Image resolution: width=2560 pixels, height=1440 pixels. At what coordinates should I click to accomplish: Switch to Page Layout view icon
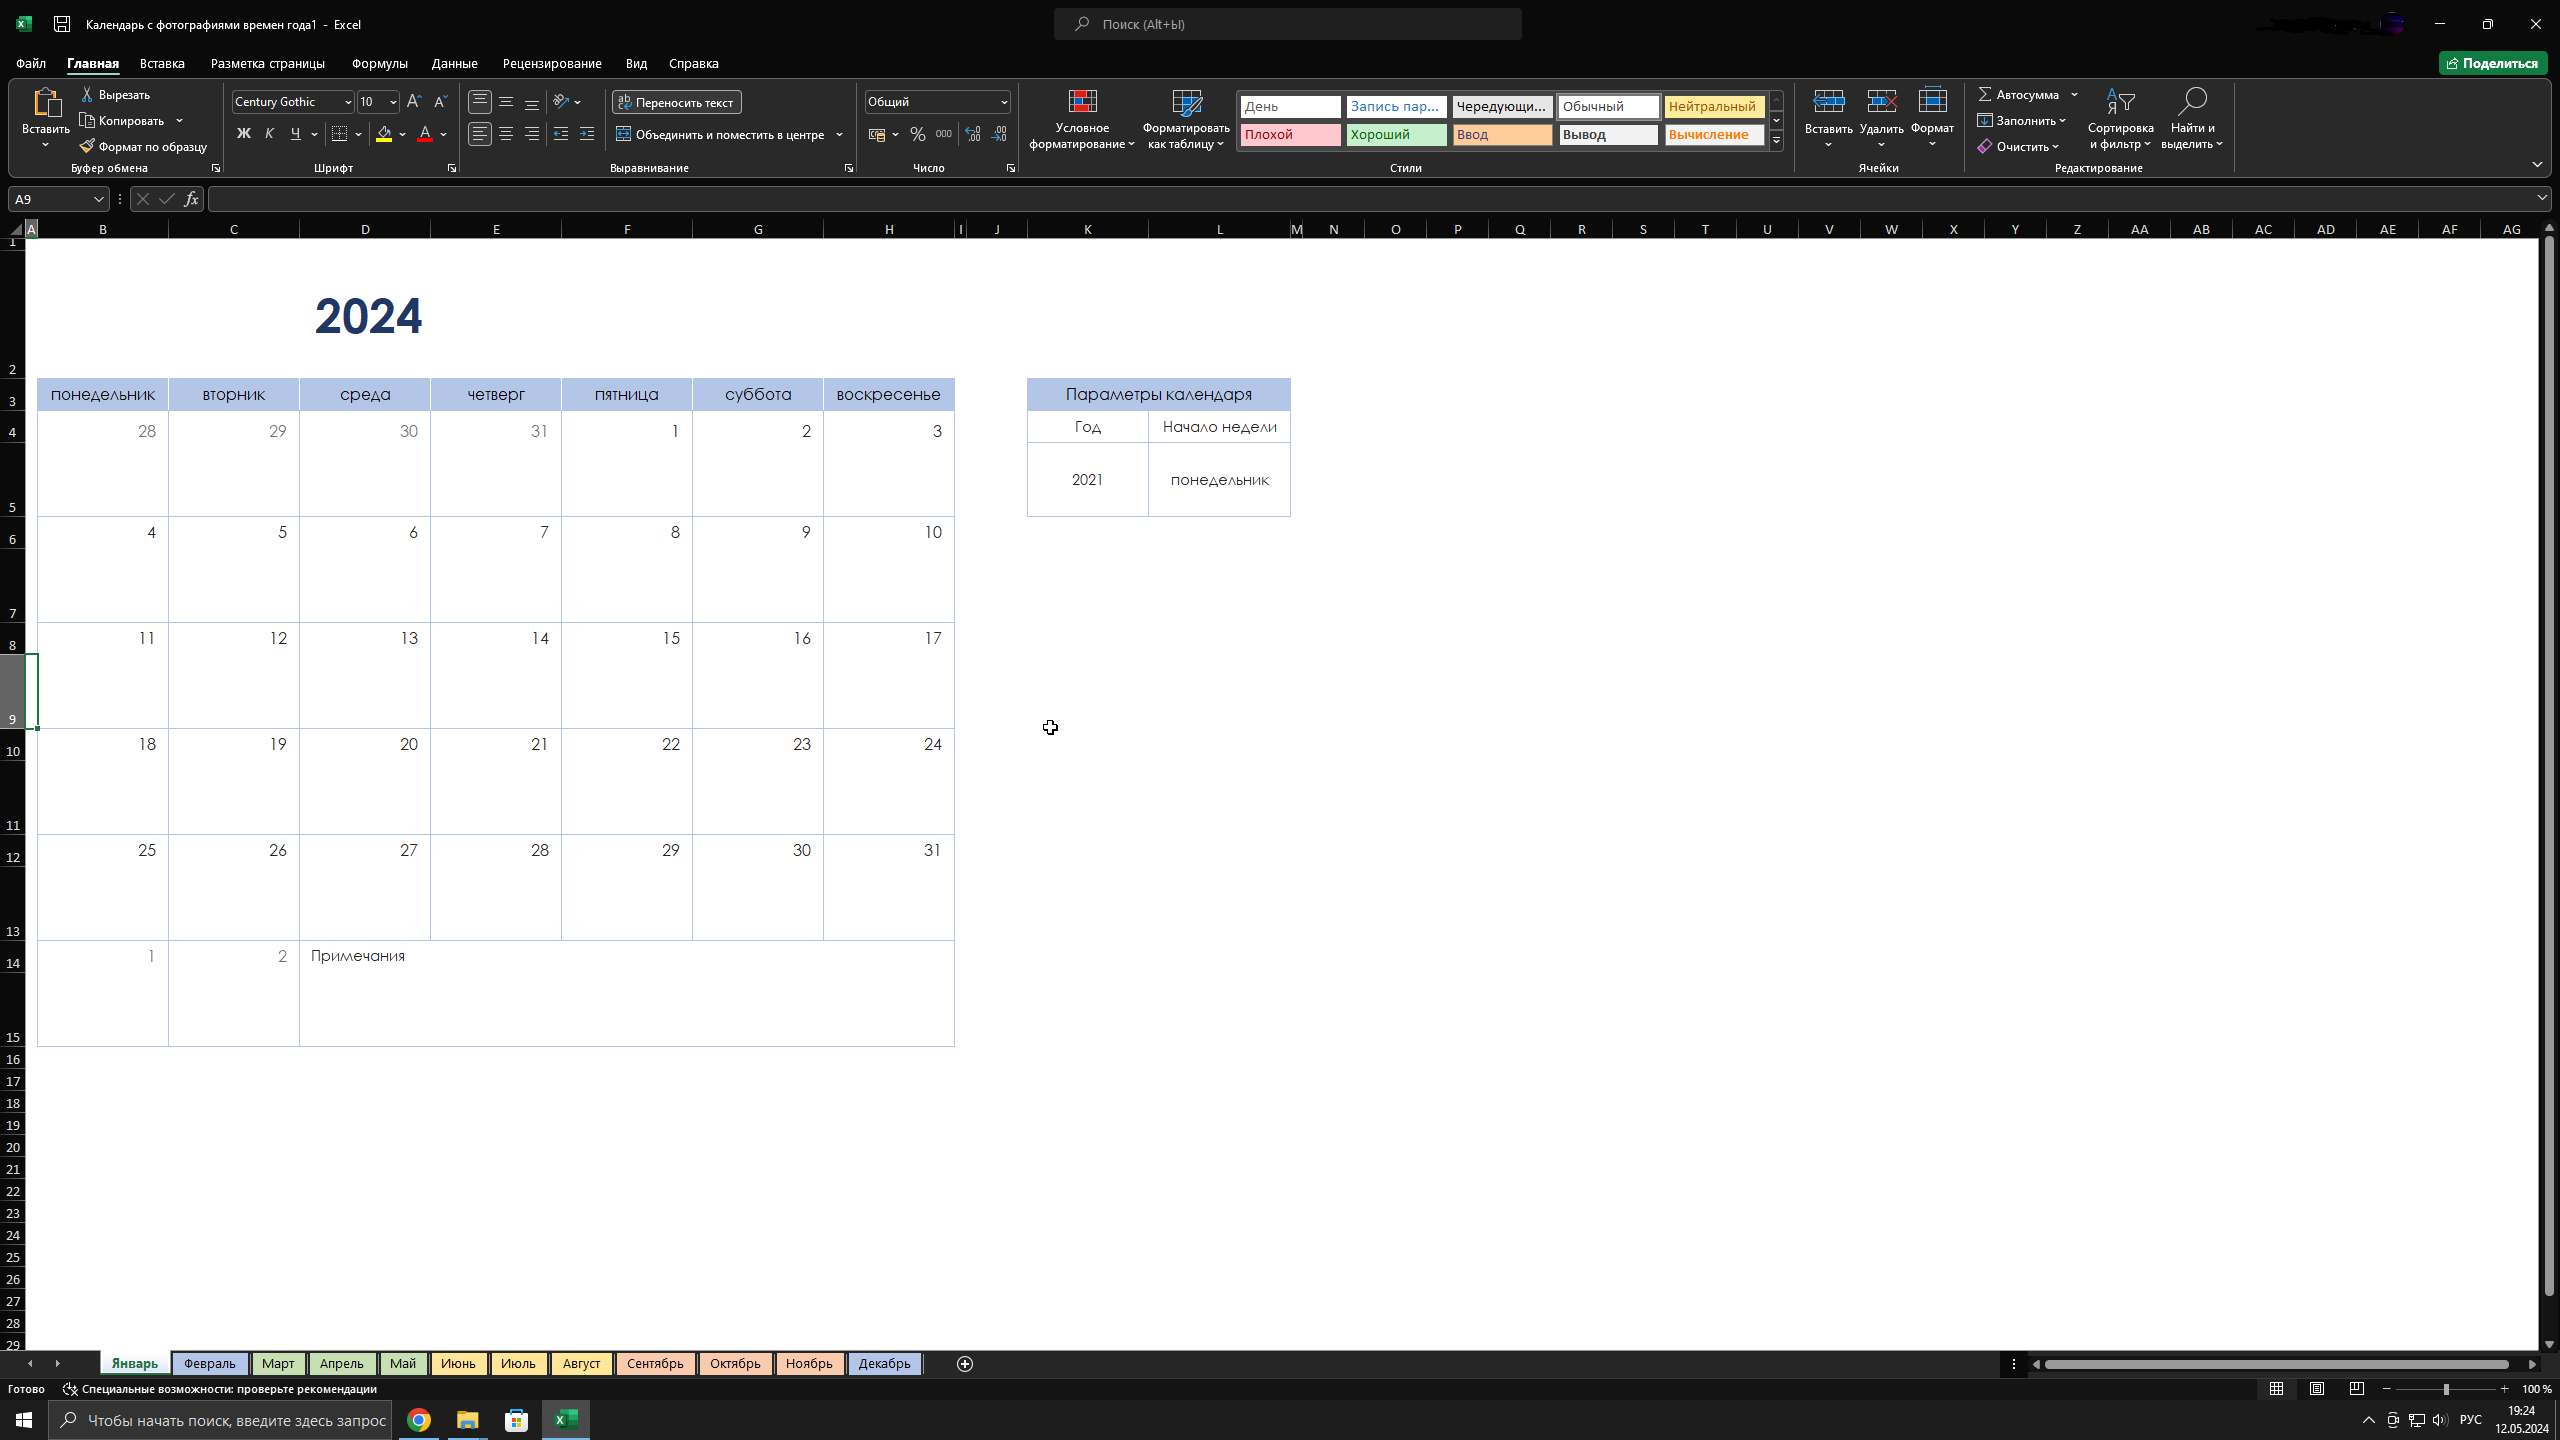click(x=2316, y=1389)
